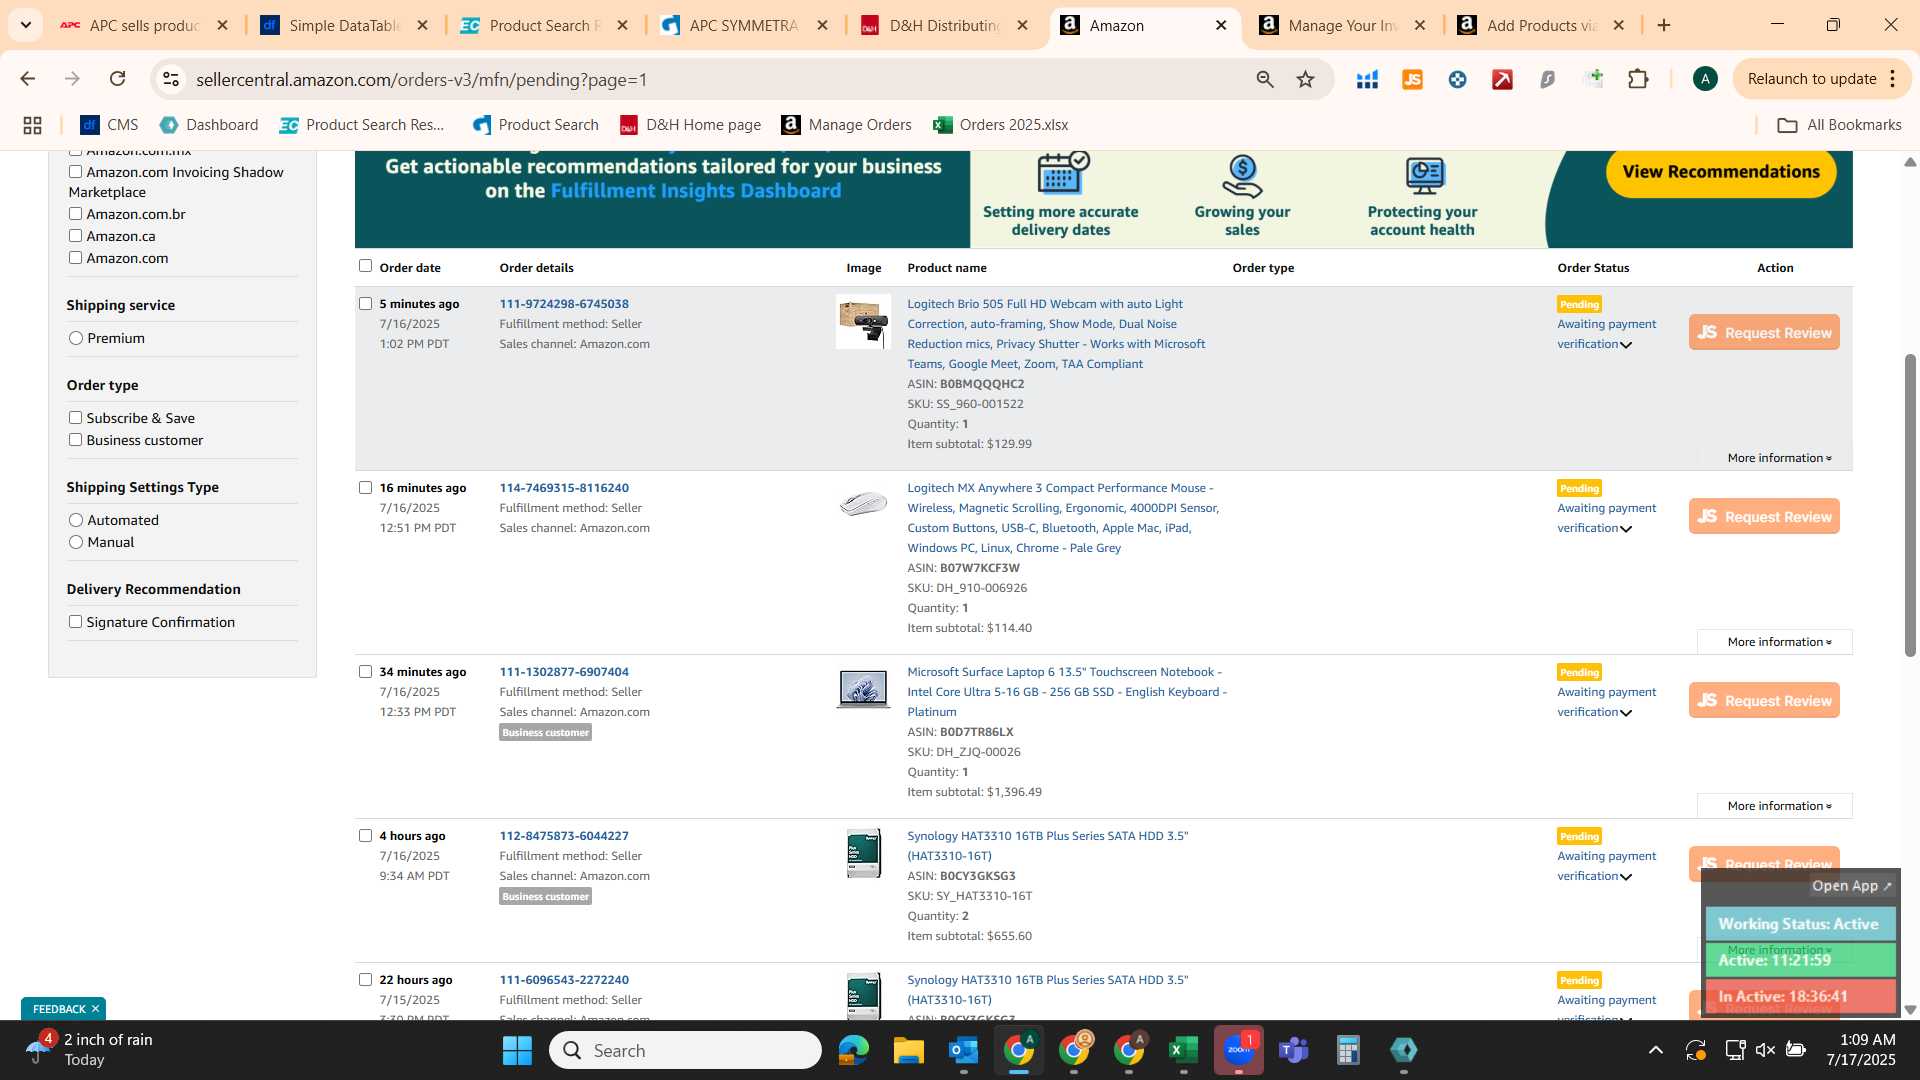Go back with the browser back arrow
This screenshot has width=1920, height=1080.
(28, 79)
